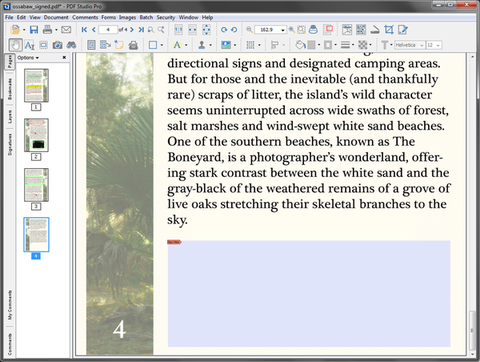This screenshot has height=362, width=480.
Task: Click the Save floppy disk icon
Action: 34,30
